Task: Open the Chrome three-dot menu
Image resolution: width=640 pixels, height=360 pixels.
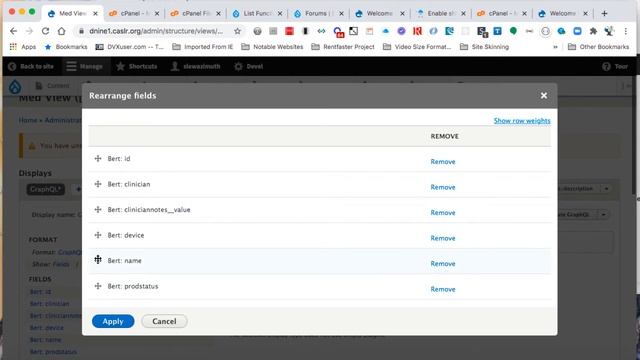Action: coord(625,31)
